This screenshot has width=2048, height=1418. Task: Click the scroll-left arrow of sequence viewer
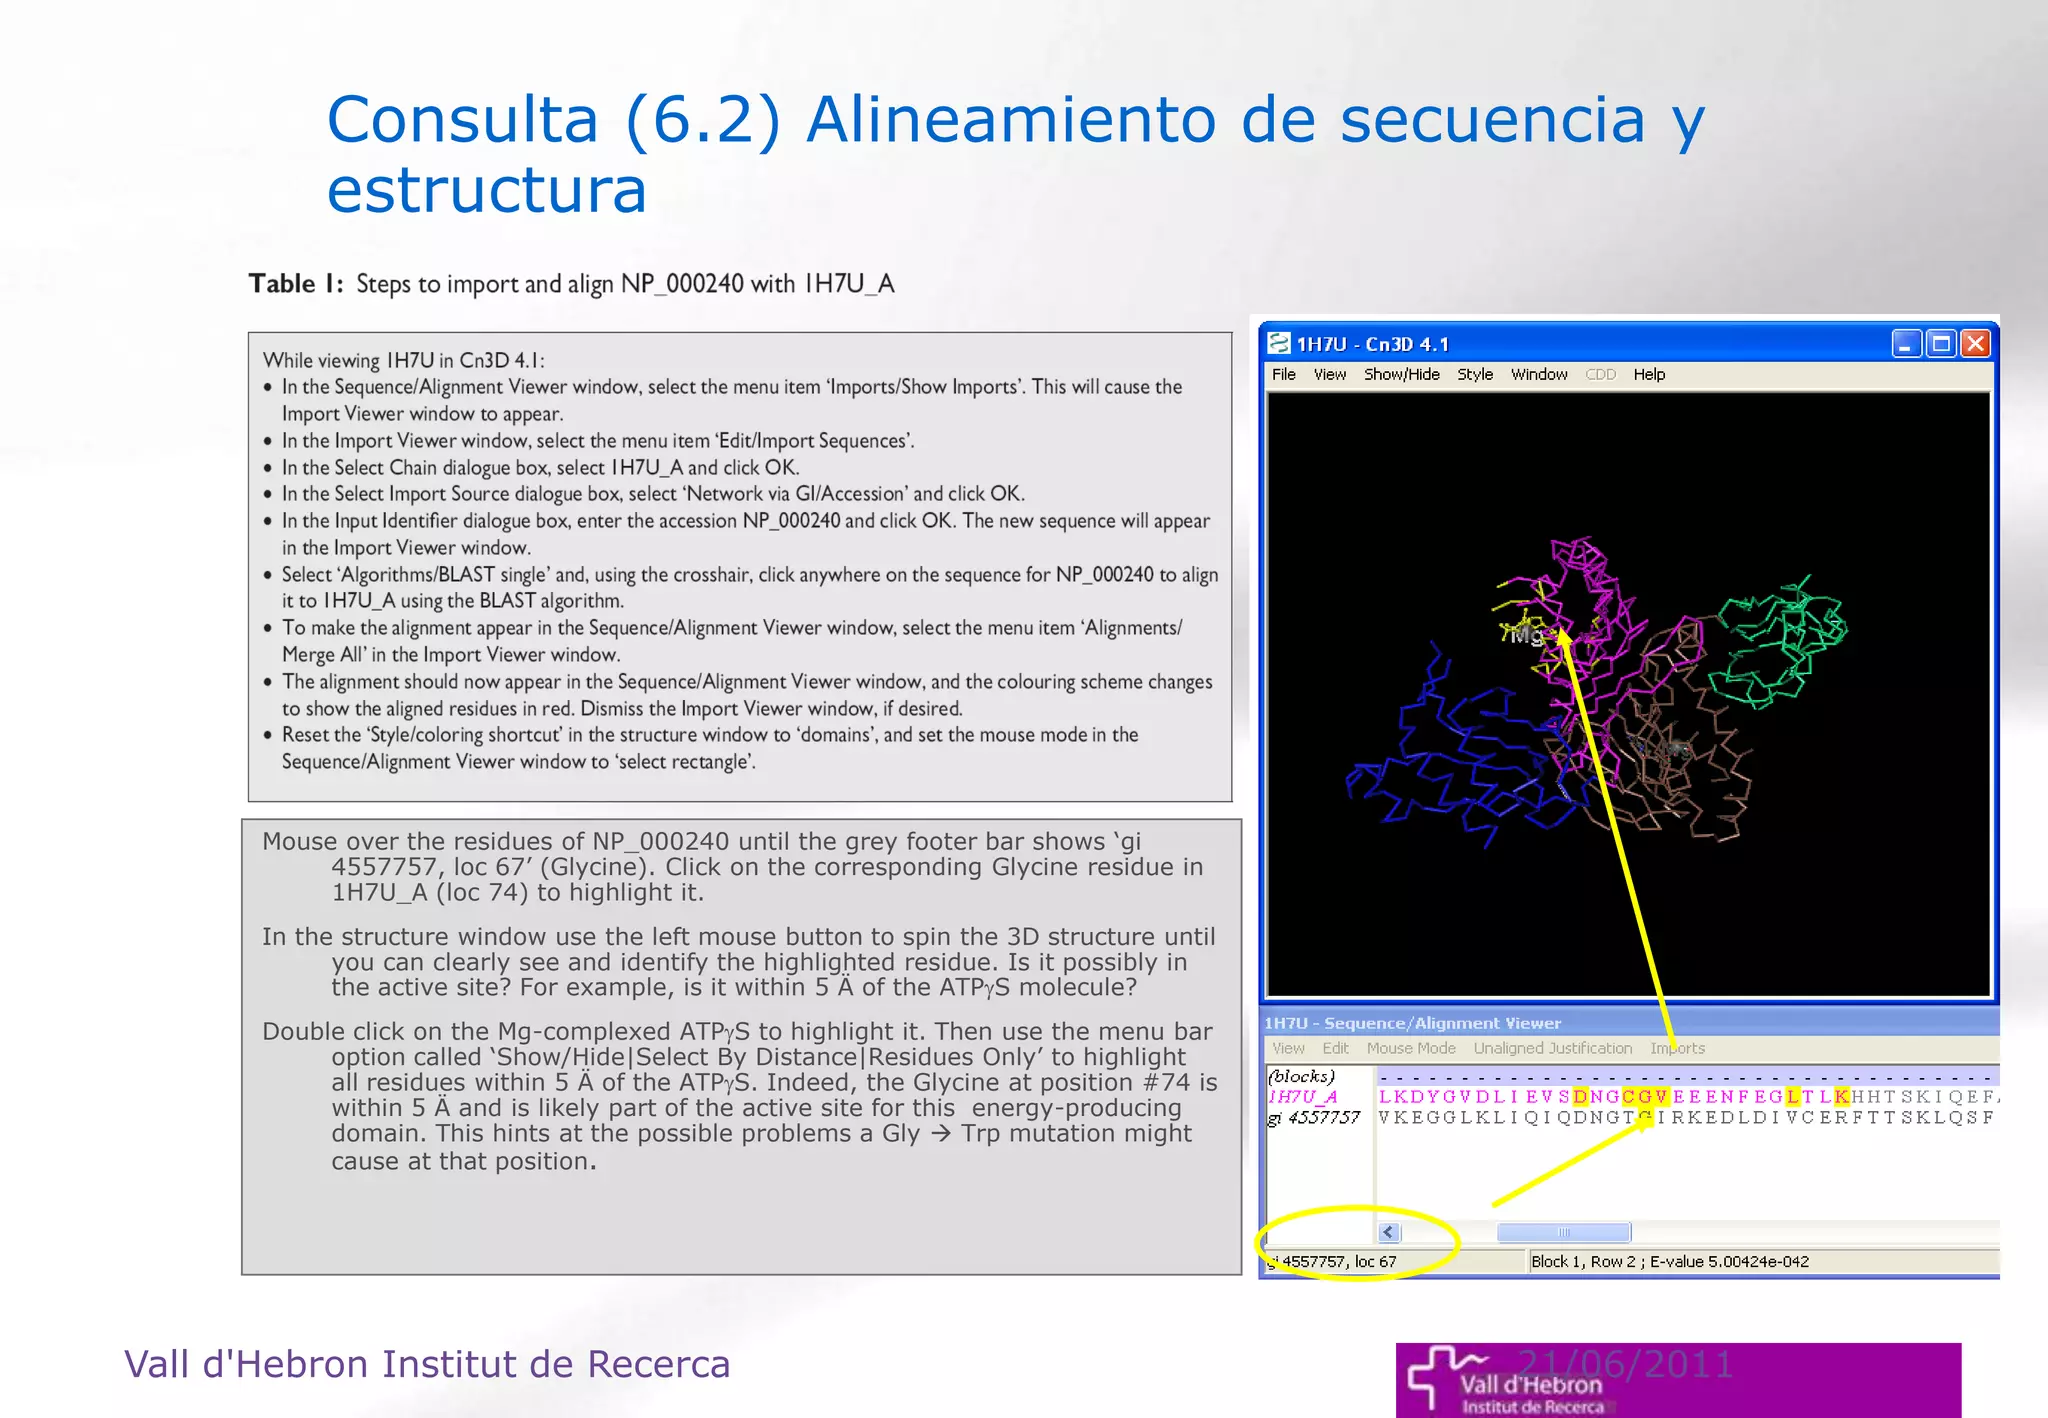[1388, 1232]
